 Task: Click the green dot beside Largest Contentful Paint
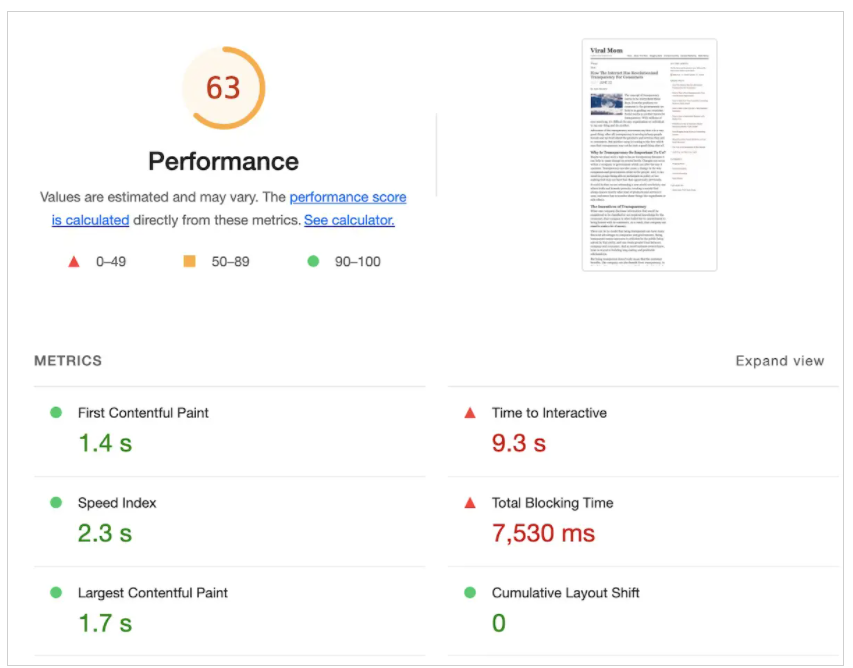click(x=55, y=592)
